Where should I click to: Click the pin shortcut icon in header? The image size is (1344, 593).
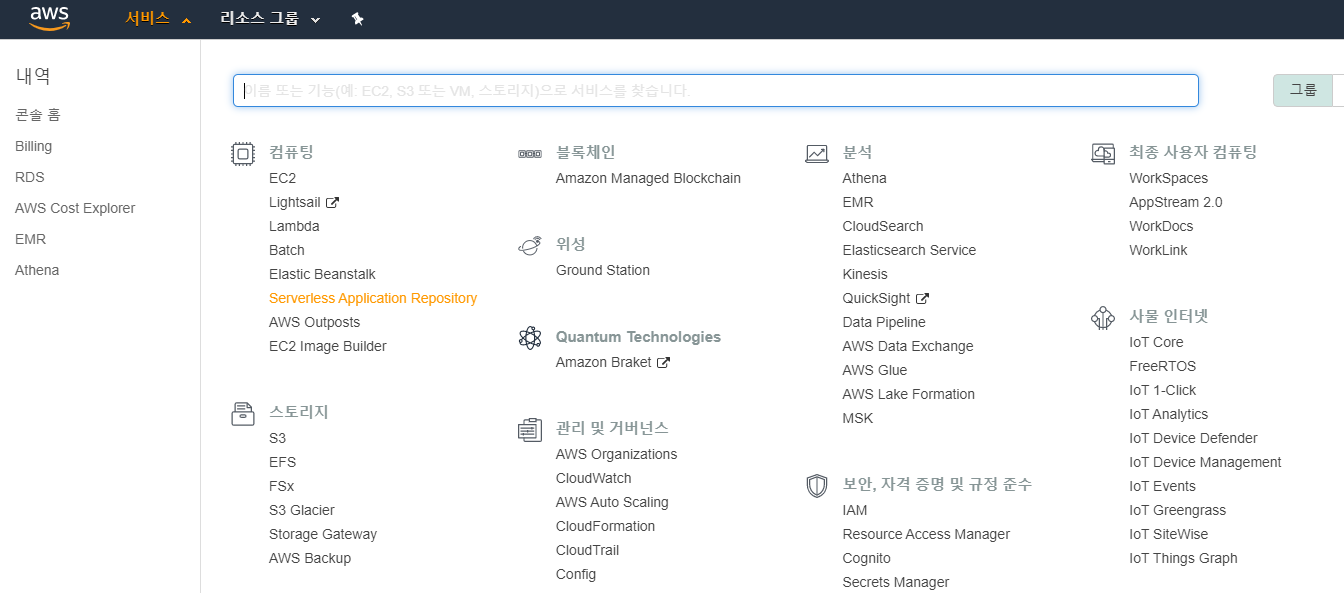[x=357, y=19]
